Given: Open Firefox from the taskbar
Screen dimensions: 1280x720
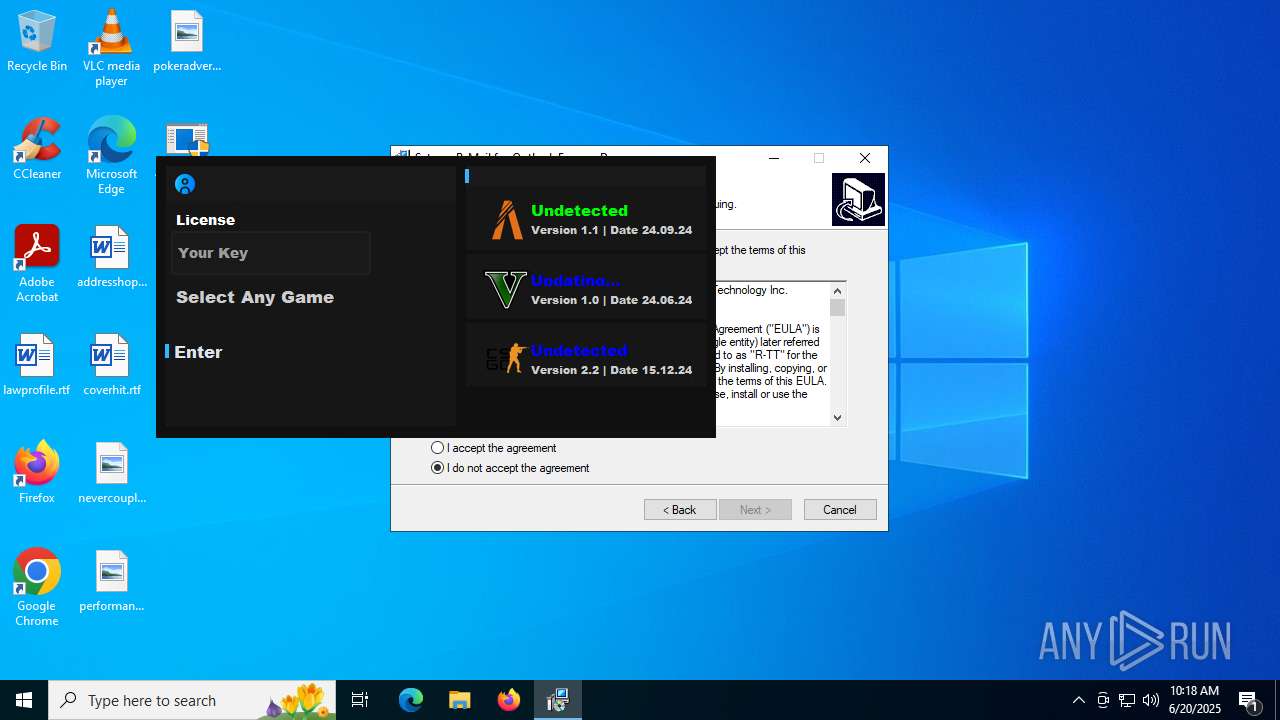Looking at the screenshot, I should 509,700.
